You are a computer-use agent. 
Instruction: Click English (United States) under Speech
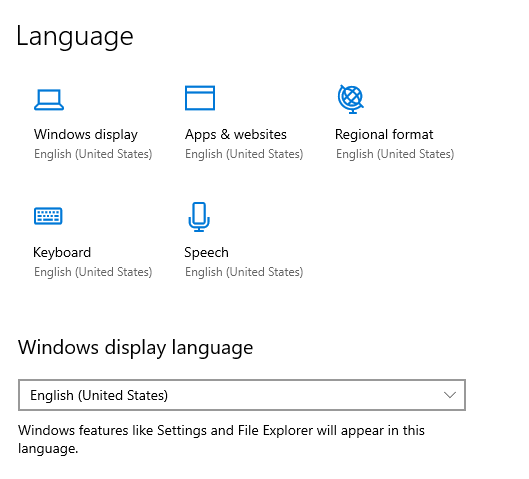point(244,272)
